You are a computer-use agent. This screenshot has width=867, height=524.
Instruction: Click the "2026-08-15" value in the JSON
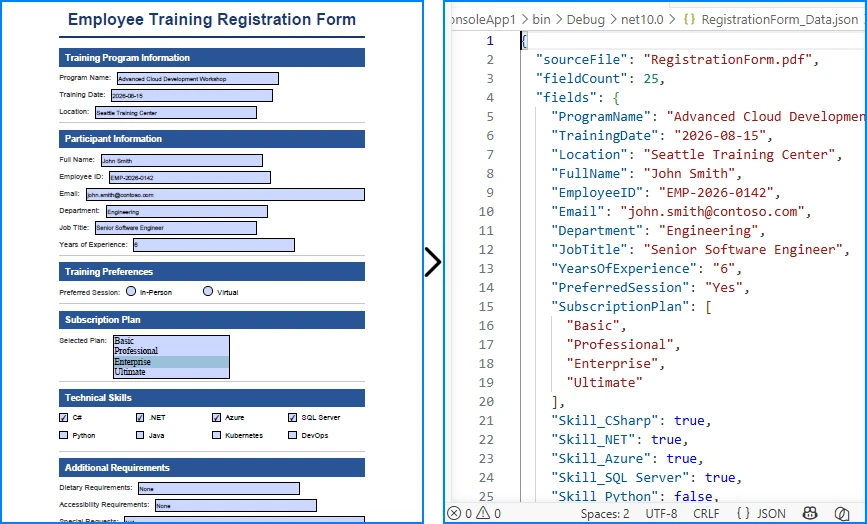coord(719,135)
